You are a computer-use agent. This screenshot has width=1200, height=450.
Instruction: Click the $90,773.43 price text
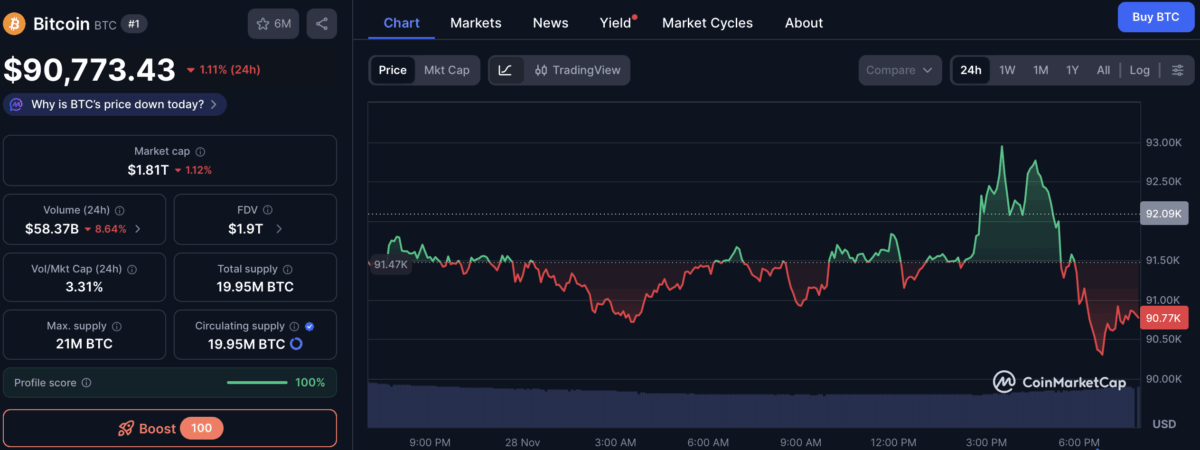90,69
